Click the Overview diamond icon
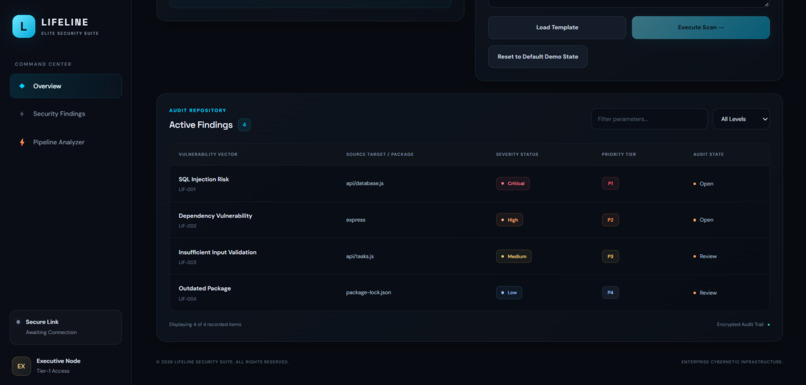The height and width of the screenshot is (385, 806). (x=22, y=86)
